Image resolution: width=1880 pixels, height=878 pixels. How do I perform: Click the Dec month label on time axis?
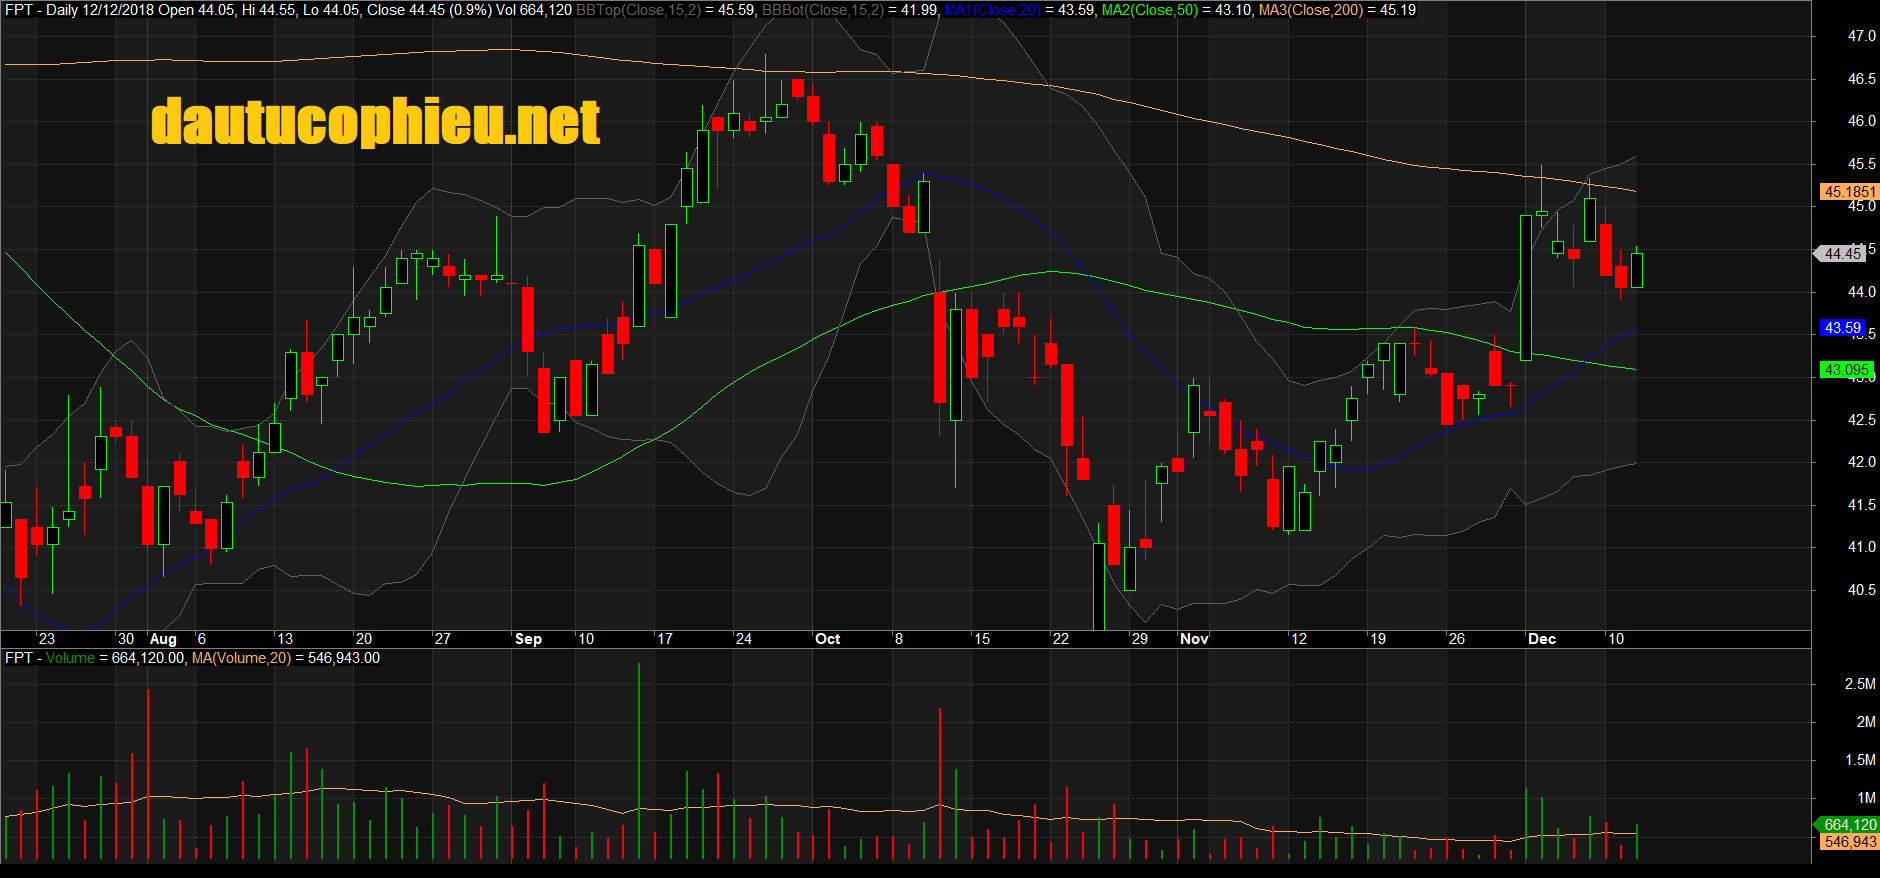(1542, 639)
